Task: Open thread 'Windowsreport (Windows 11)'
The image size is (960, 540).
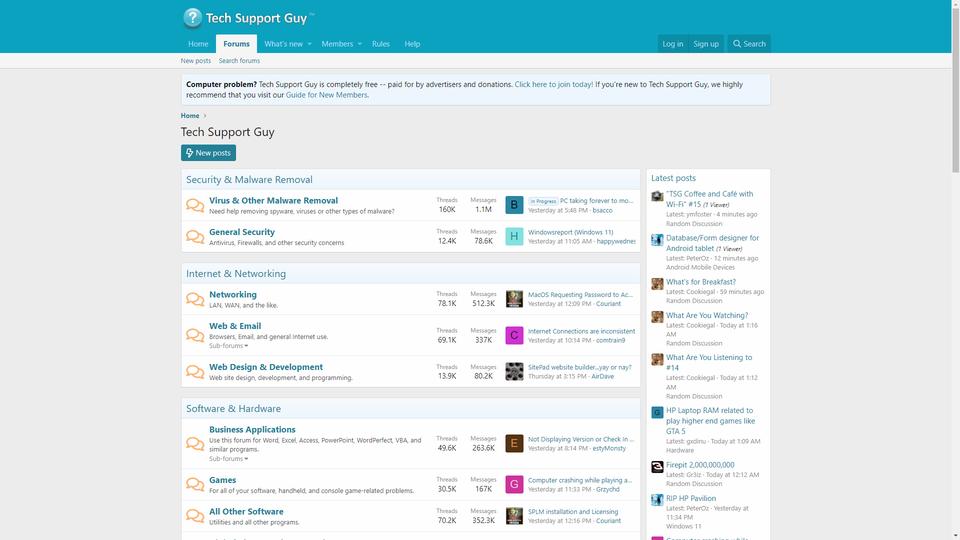Action: pos(571,232)
